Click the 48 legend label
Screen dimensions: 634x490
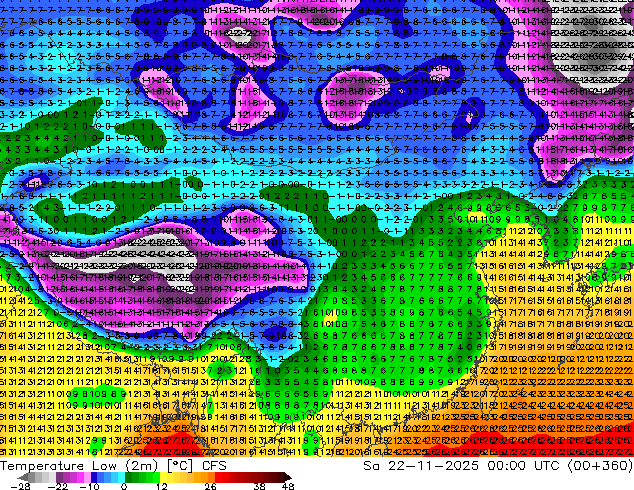pyautogui.click(x=288, y=486)
